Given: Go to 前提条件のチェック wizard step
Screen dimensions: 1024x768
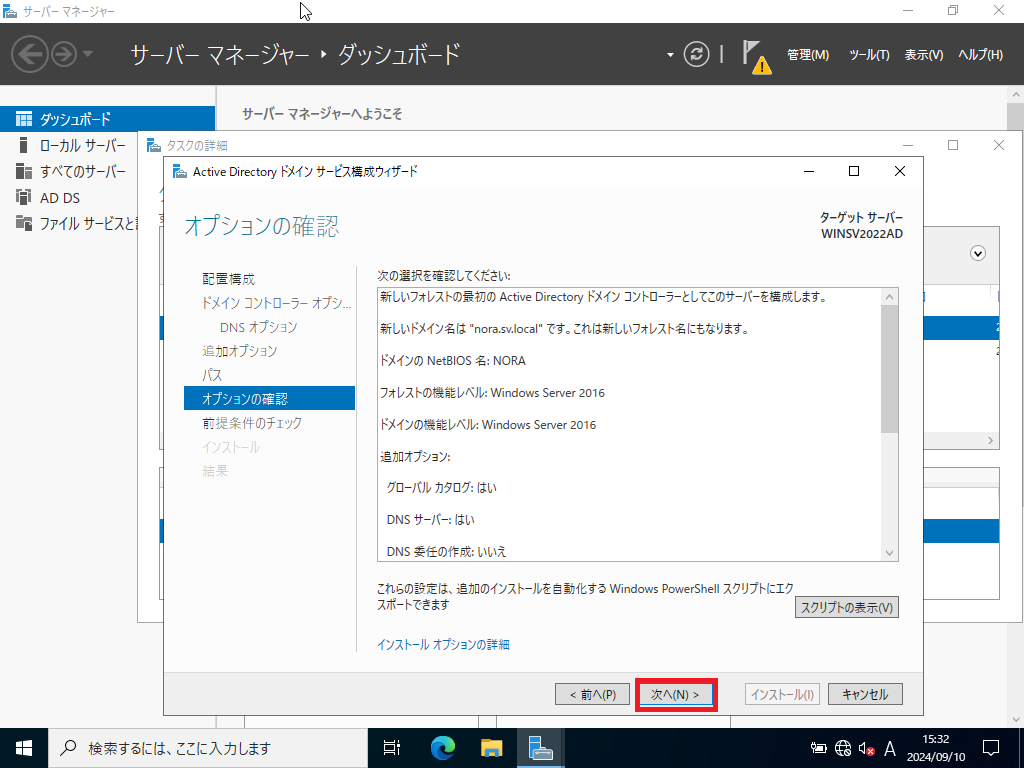Looking at the screenshot, I should (252, 423).
